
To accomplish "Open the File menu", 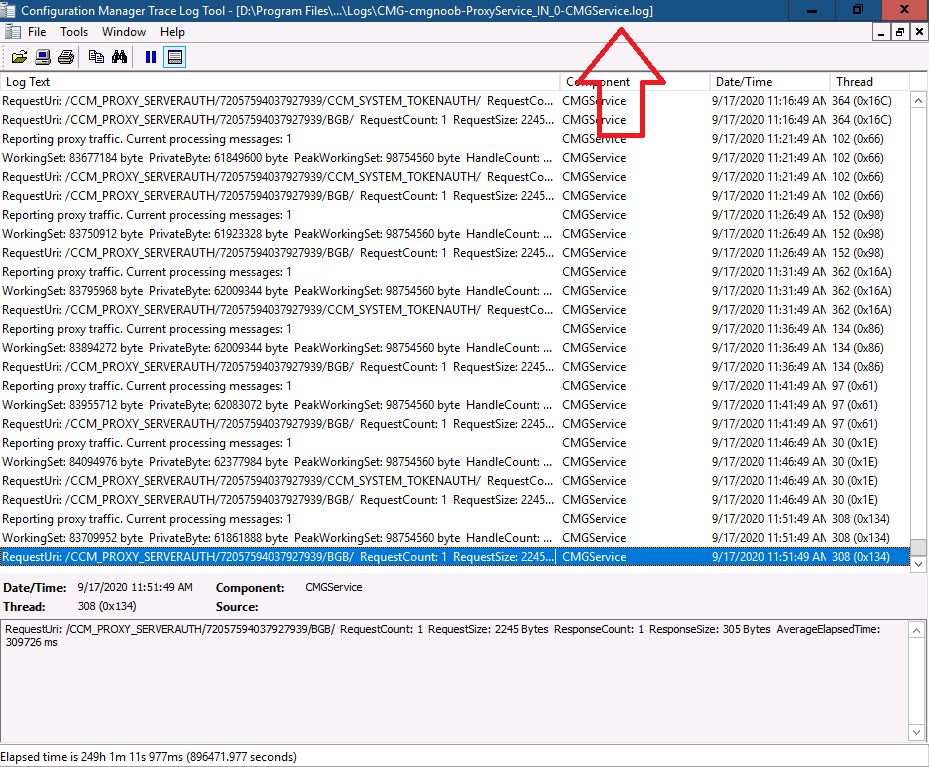I will 37,32.
